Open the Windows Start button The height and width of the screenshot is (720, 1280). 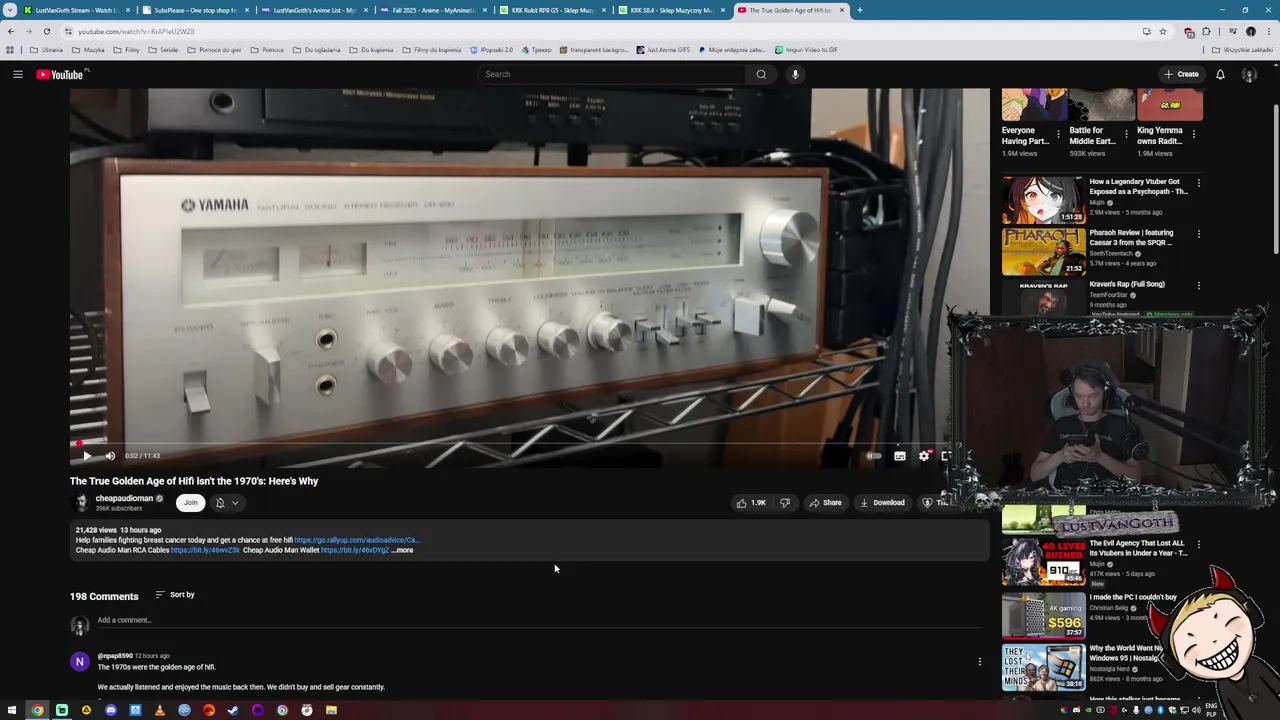(12, 710)
